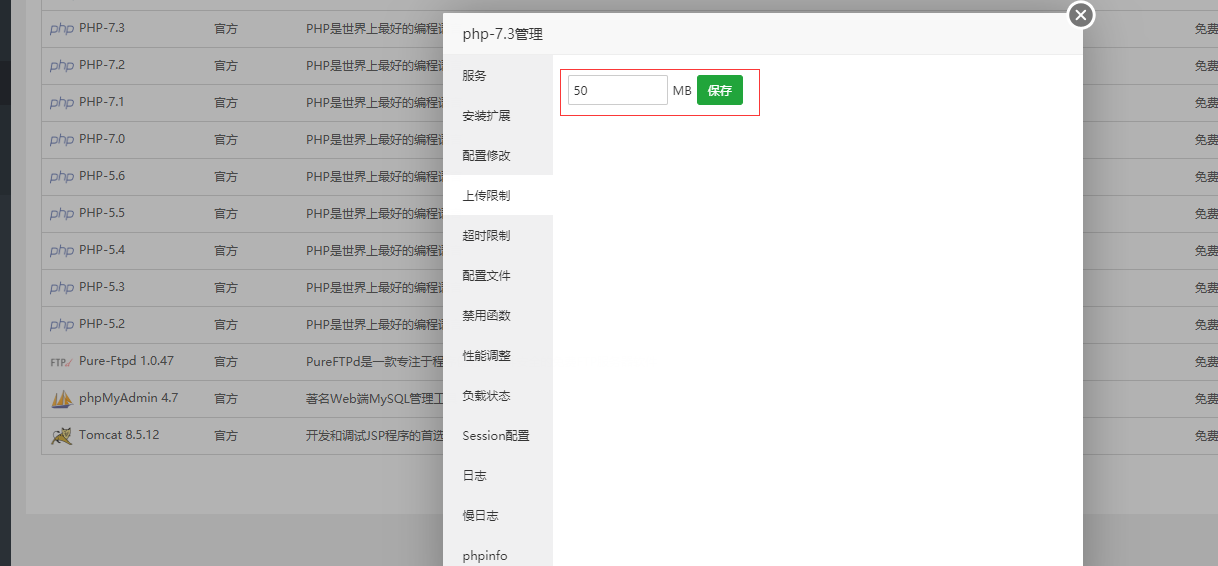Click the Tomcat cat icon
This screenshot has height=566, width=1218.
[62, 436]
